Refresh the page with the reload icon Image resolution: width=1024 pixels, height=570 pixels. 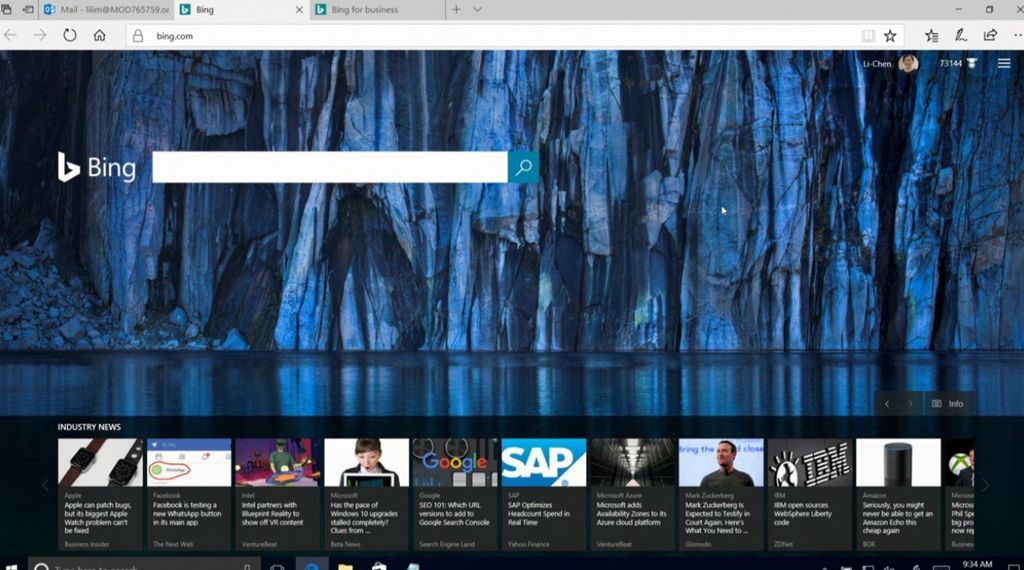click(70, 36)
